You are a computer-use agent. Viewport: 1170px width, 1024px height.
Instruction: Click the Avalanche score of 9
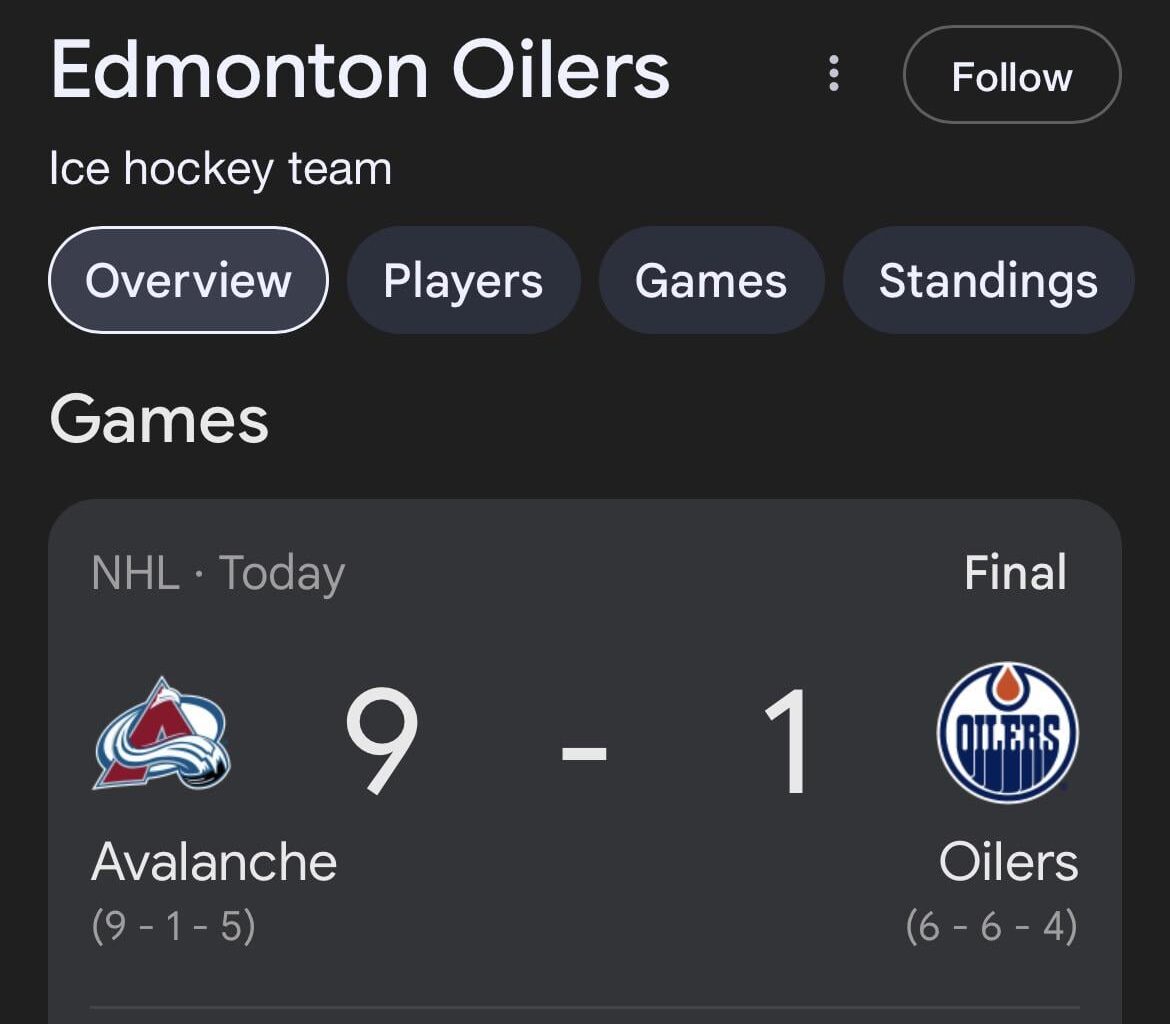click(381, 742)
